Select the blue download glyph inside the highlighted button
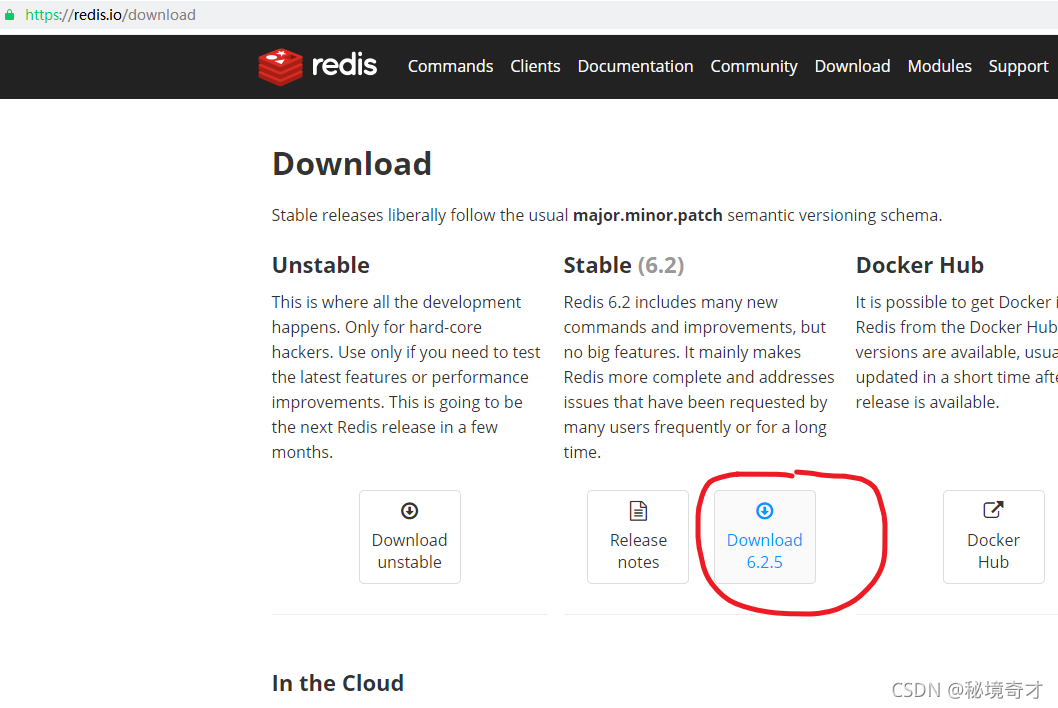The height and width of the screenshot is (708, 1058). pos(764,510)
